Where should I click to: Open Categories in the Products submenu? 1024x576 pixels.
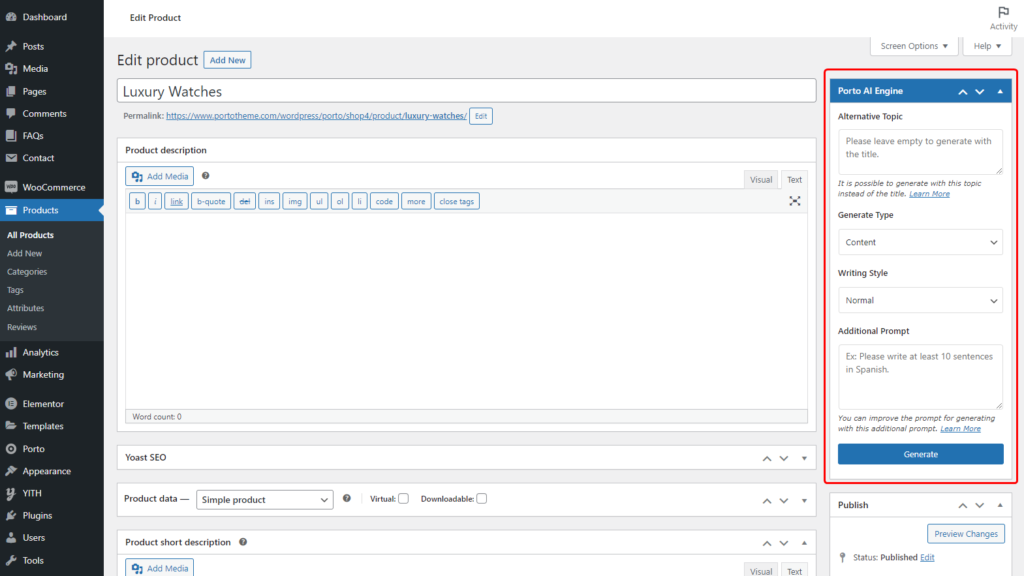27,271
